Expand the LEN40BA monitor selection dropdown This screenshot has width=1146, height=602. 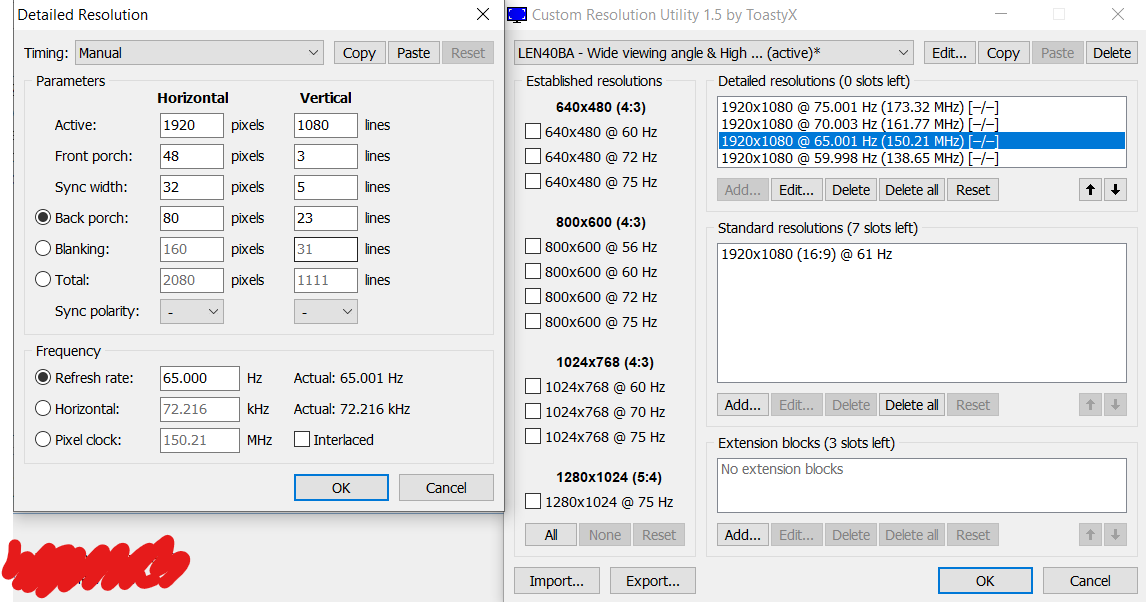(x=713, y=53)
